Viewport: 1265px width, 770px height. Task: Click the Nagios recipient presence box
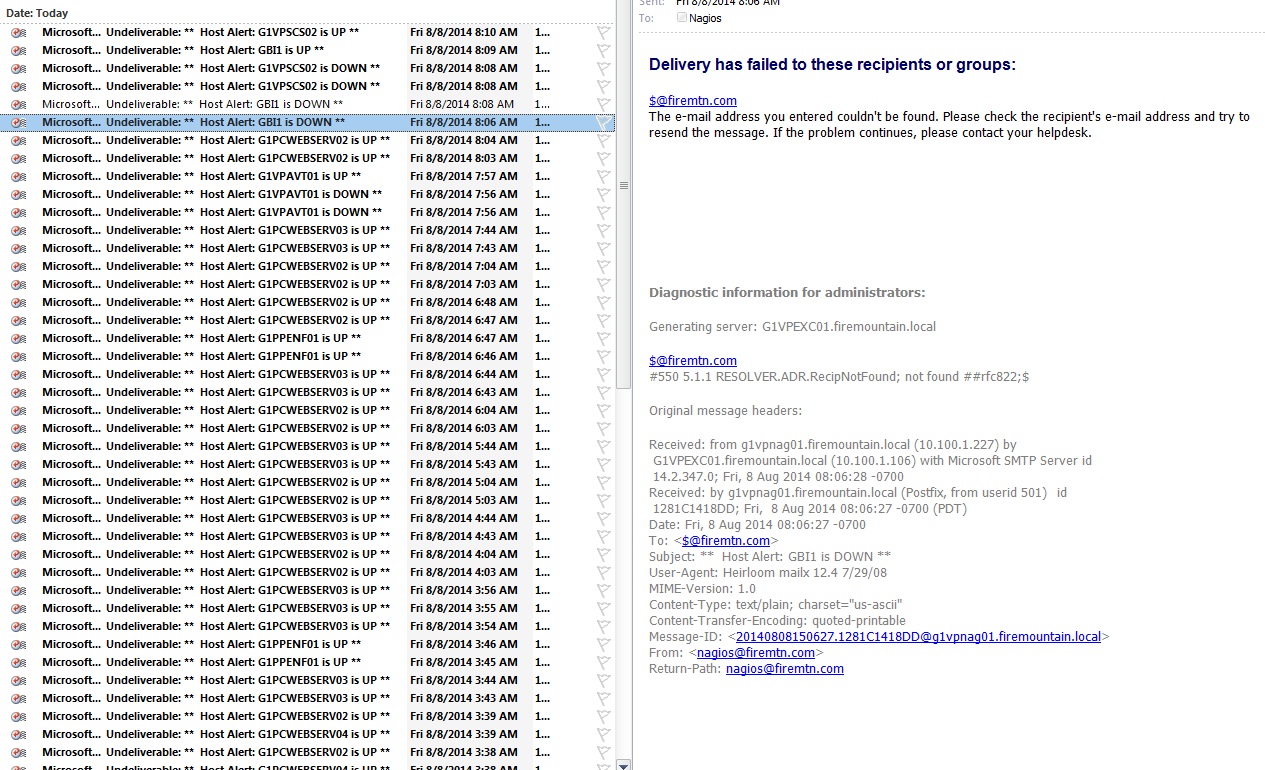click(x=682, y=18)
